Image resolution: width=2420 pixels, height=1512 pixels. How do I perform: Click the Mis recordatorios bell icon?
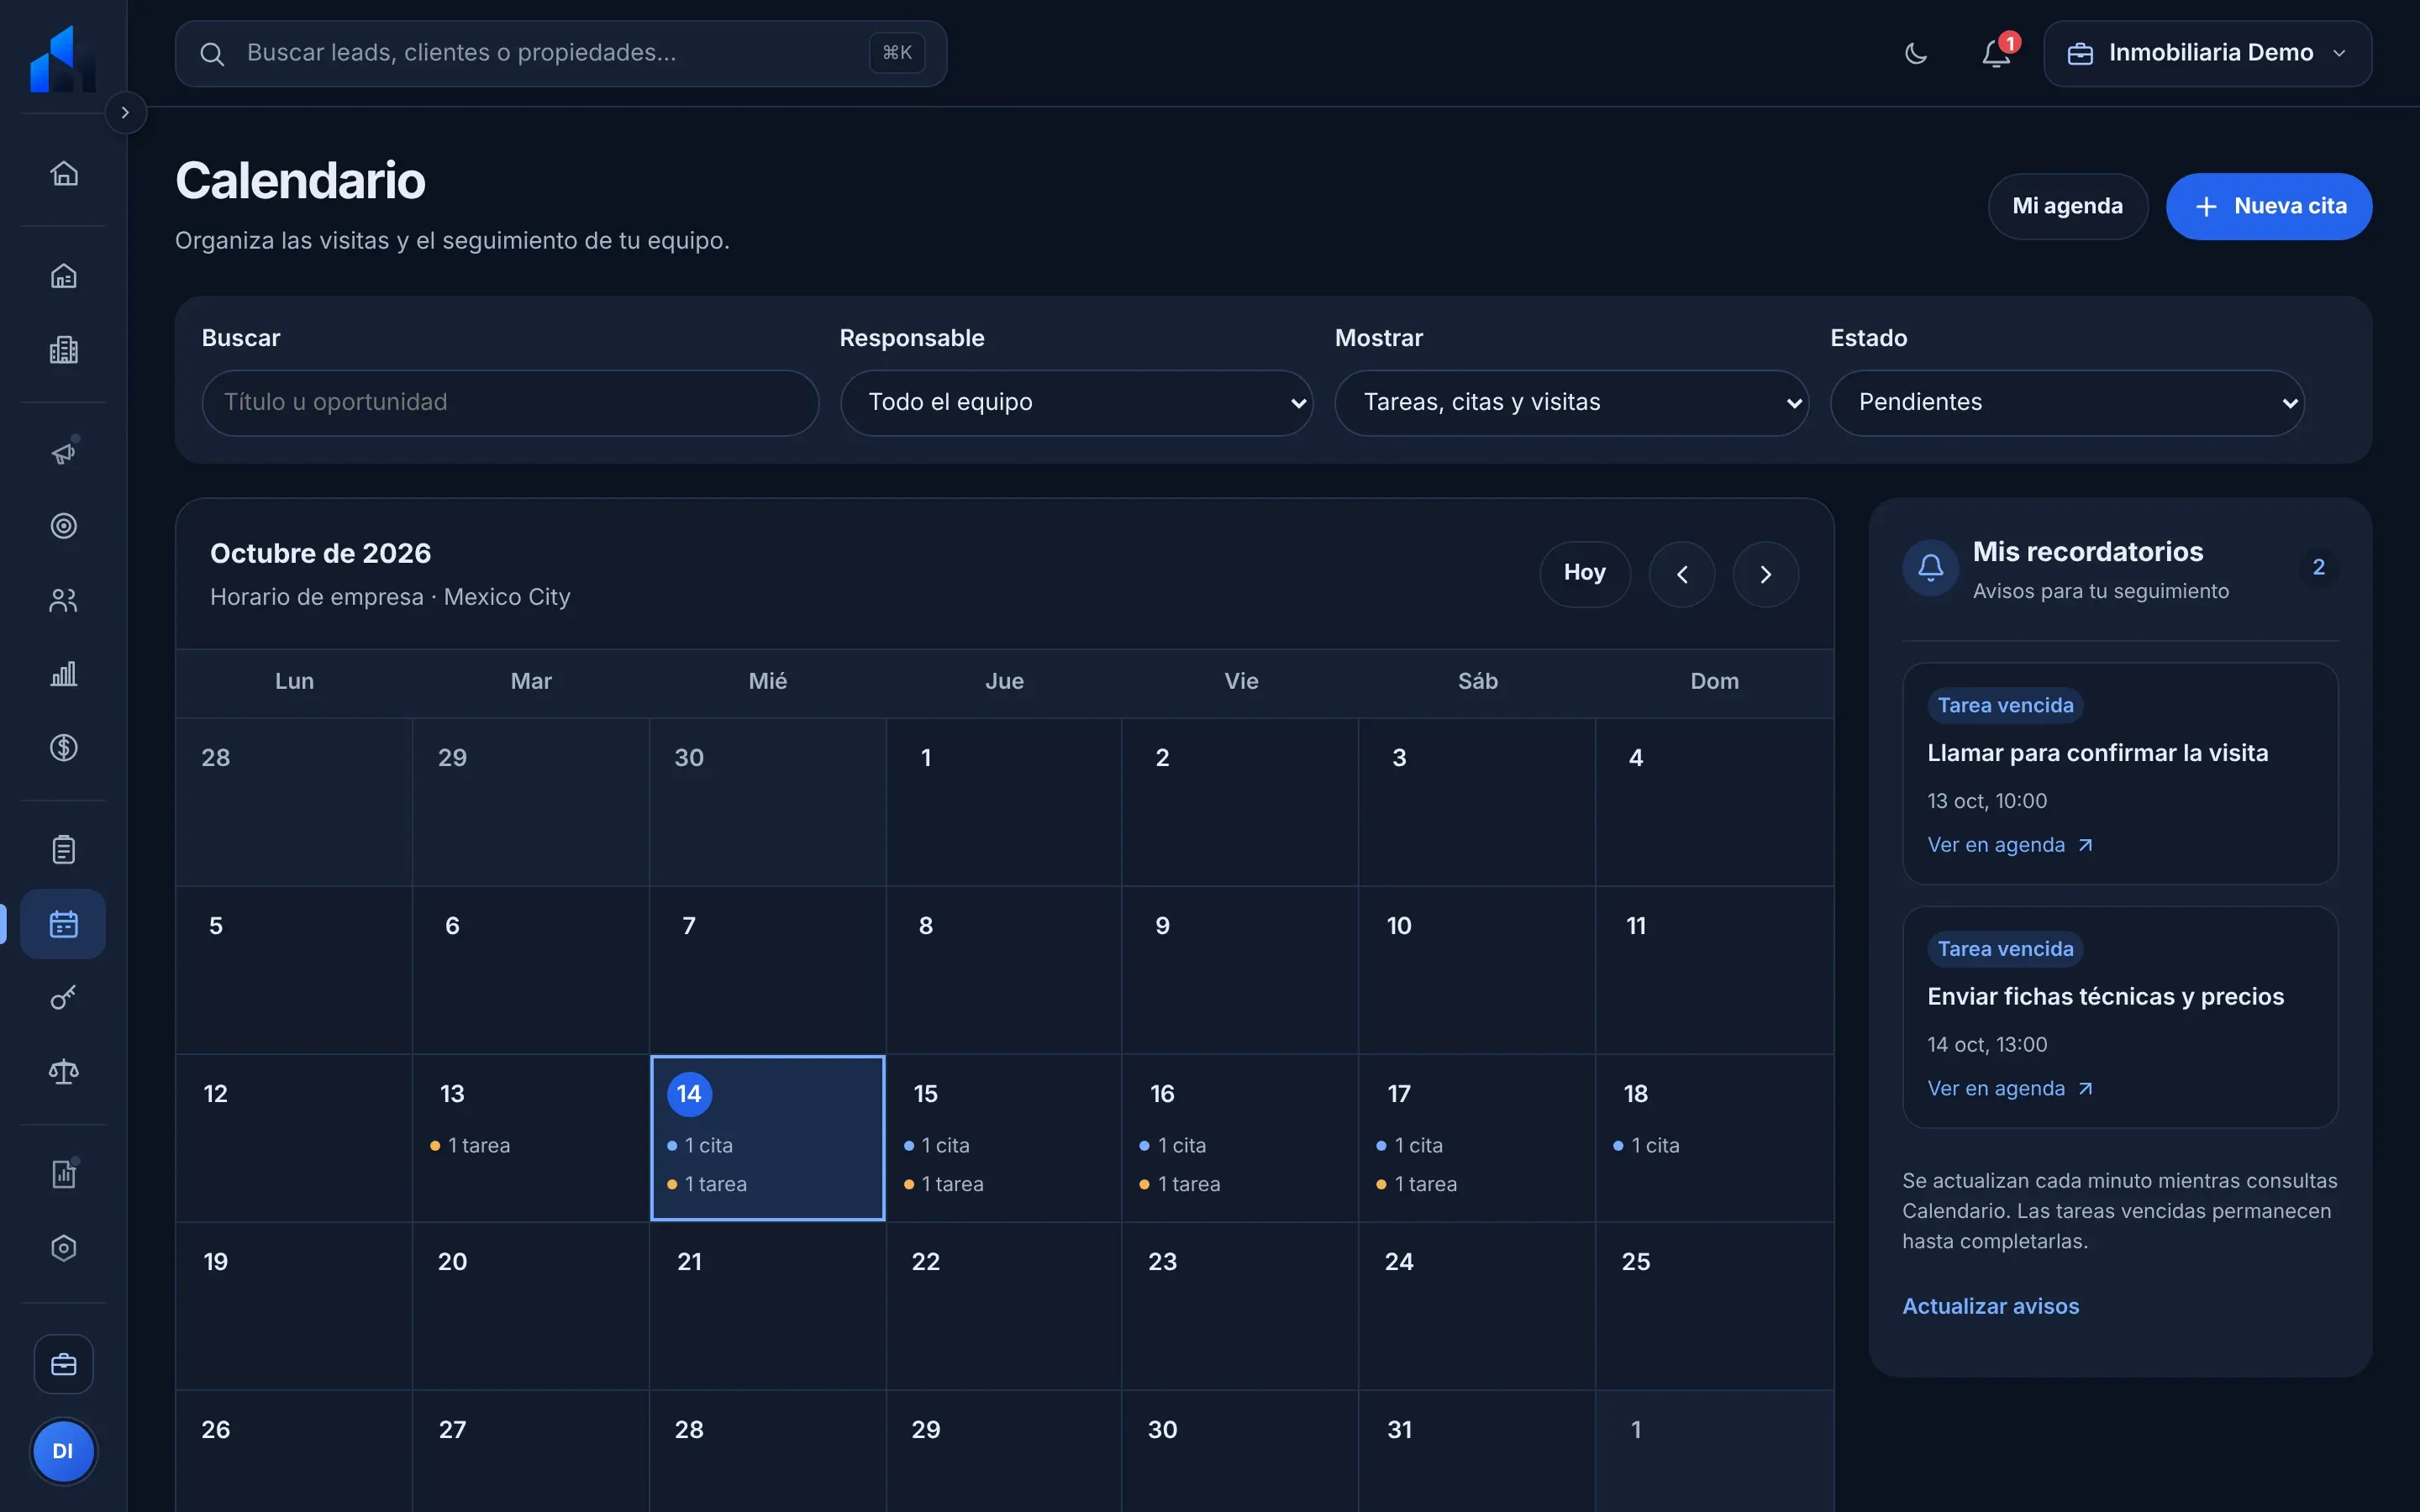1930,568
